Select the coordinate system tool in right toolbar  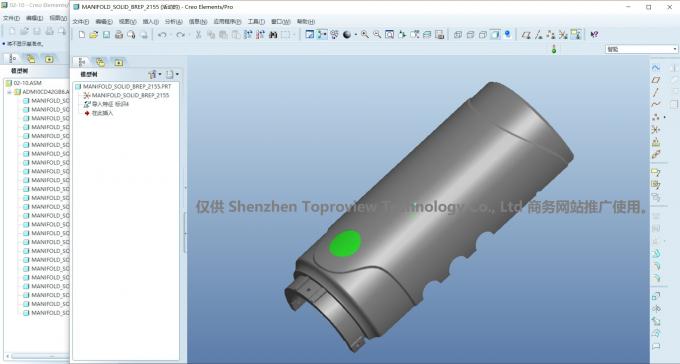[x=656, y=129]
